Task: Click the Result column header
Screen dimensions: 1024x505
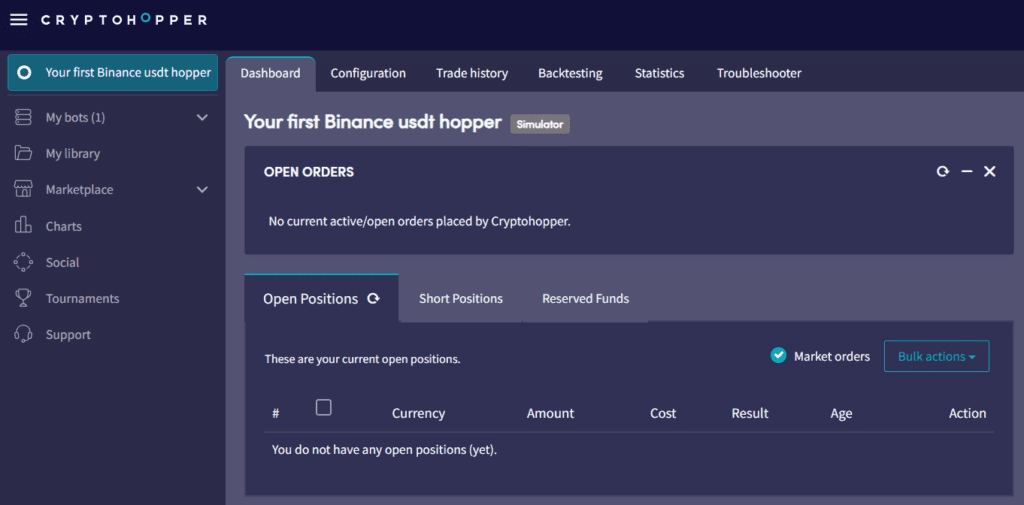Action: [x=750, y=414]
